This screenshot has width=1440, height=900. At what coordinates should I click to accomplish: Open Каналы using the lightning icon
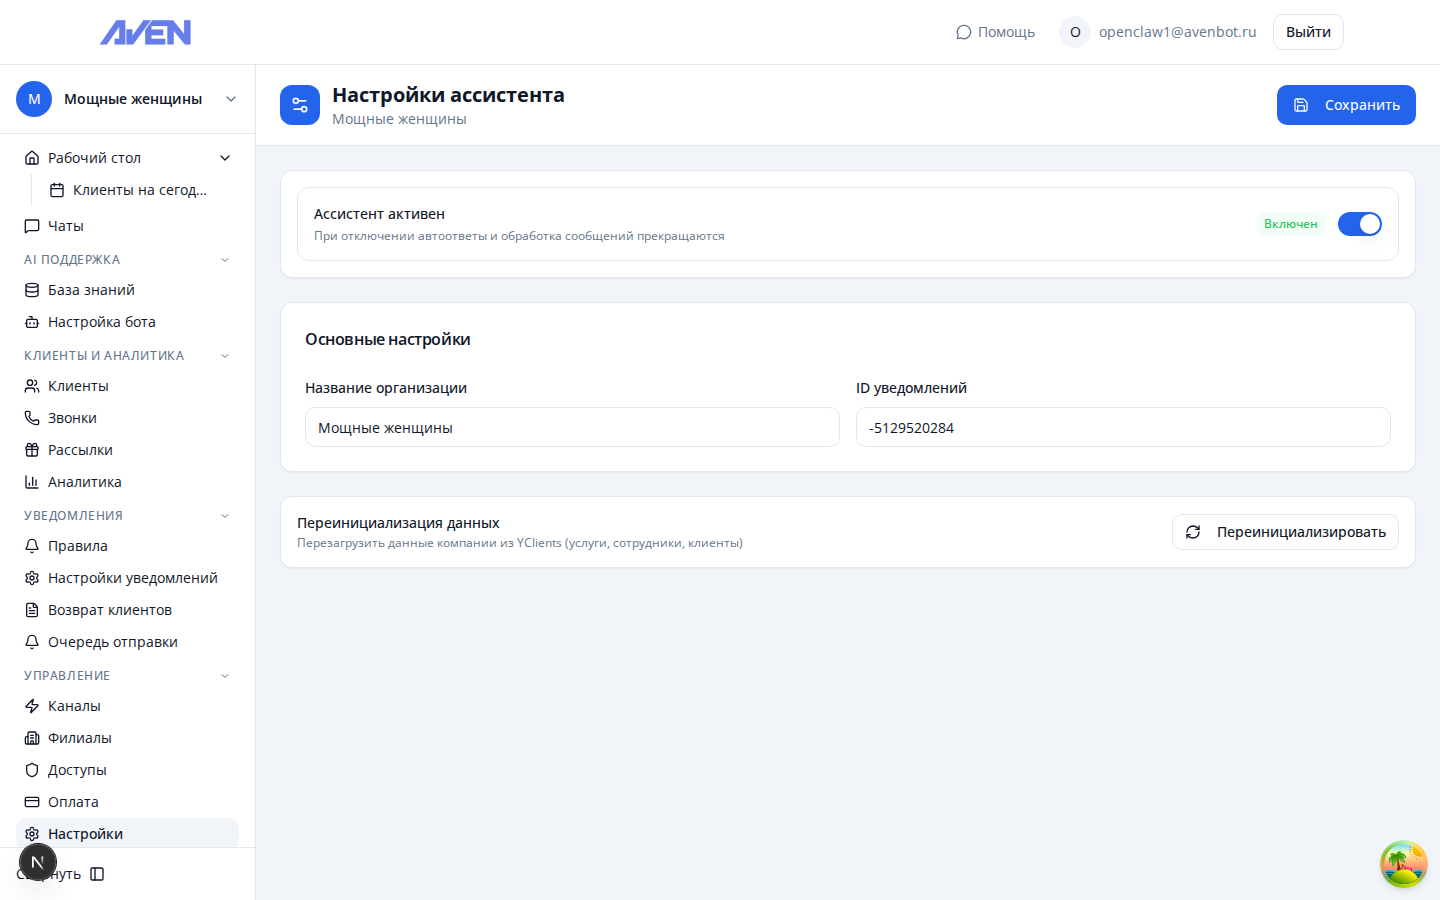pyautogui.click(x=31, y=705)
